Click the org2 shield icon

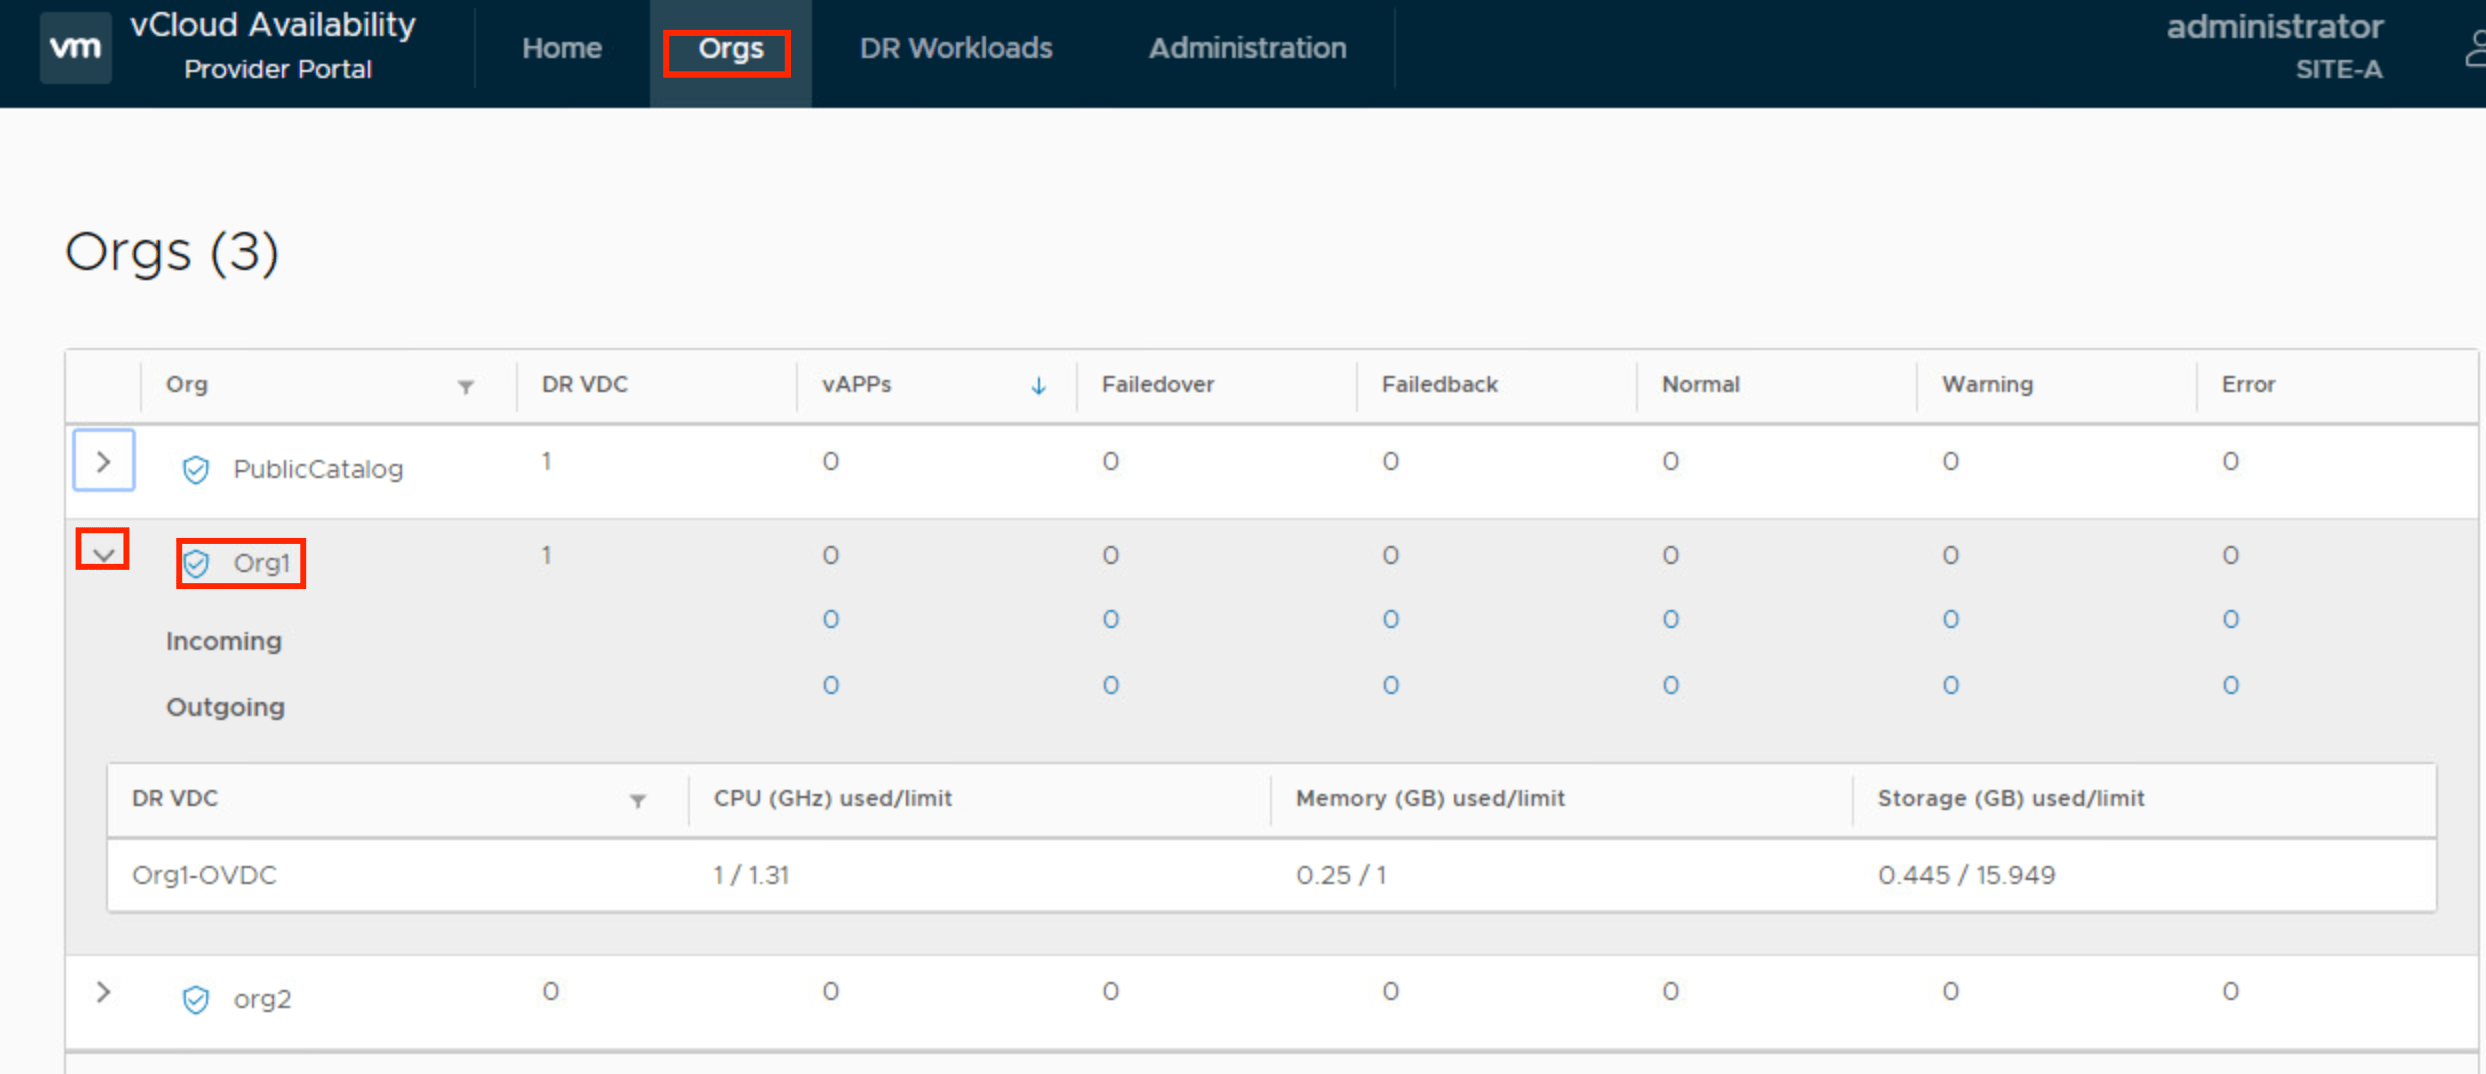point(196,999)
